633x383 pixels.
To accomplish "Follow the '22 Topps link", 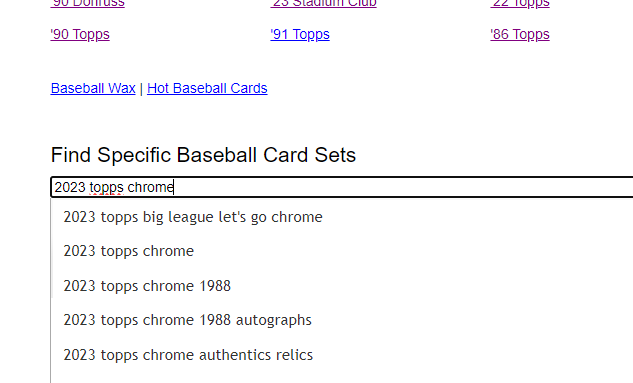I will pyautogui.click(x=520, y=4).
